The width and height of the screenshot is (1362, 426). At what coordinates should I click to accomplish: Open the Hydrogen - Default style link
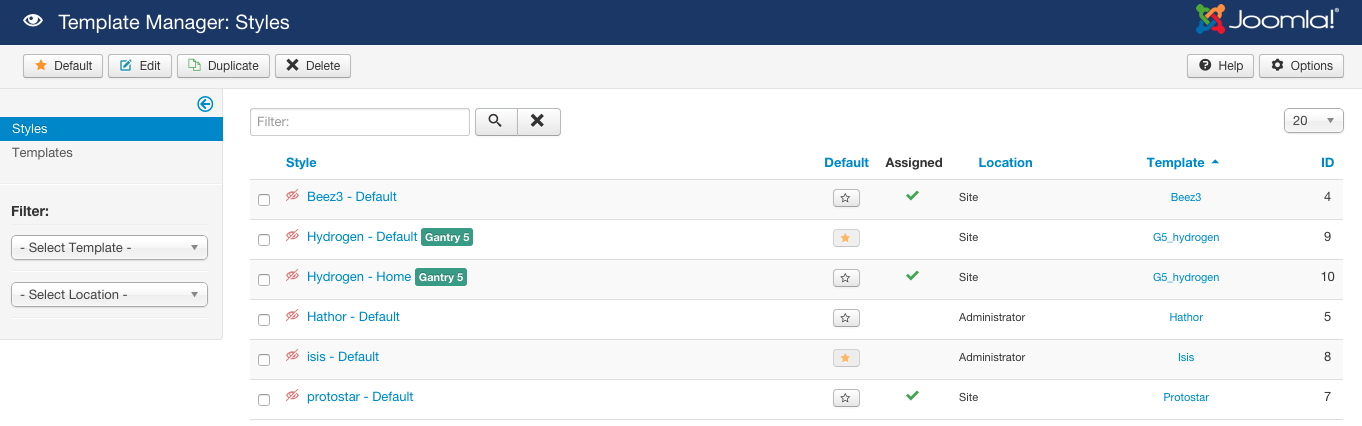[361, 237]
